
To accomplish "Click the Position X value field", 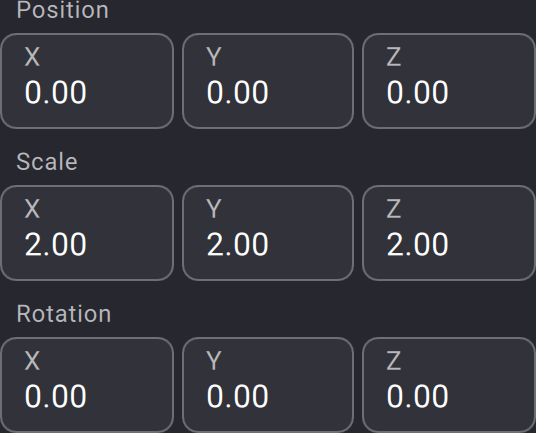I will pyautogui.click(x=87, y=81).
